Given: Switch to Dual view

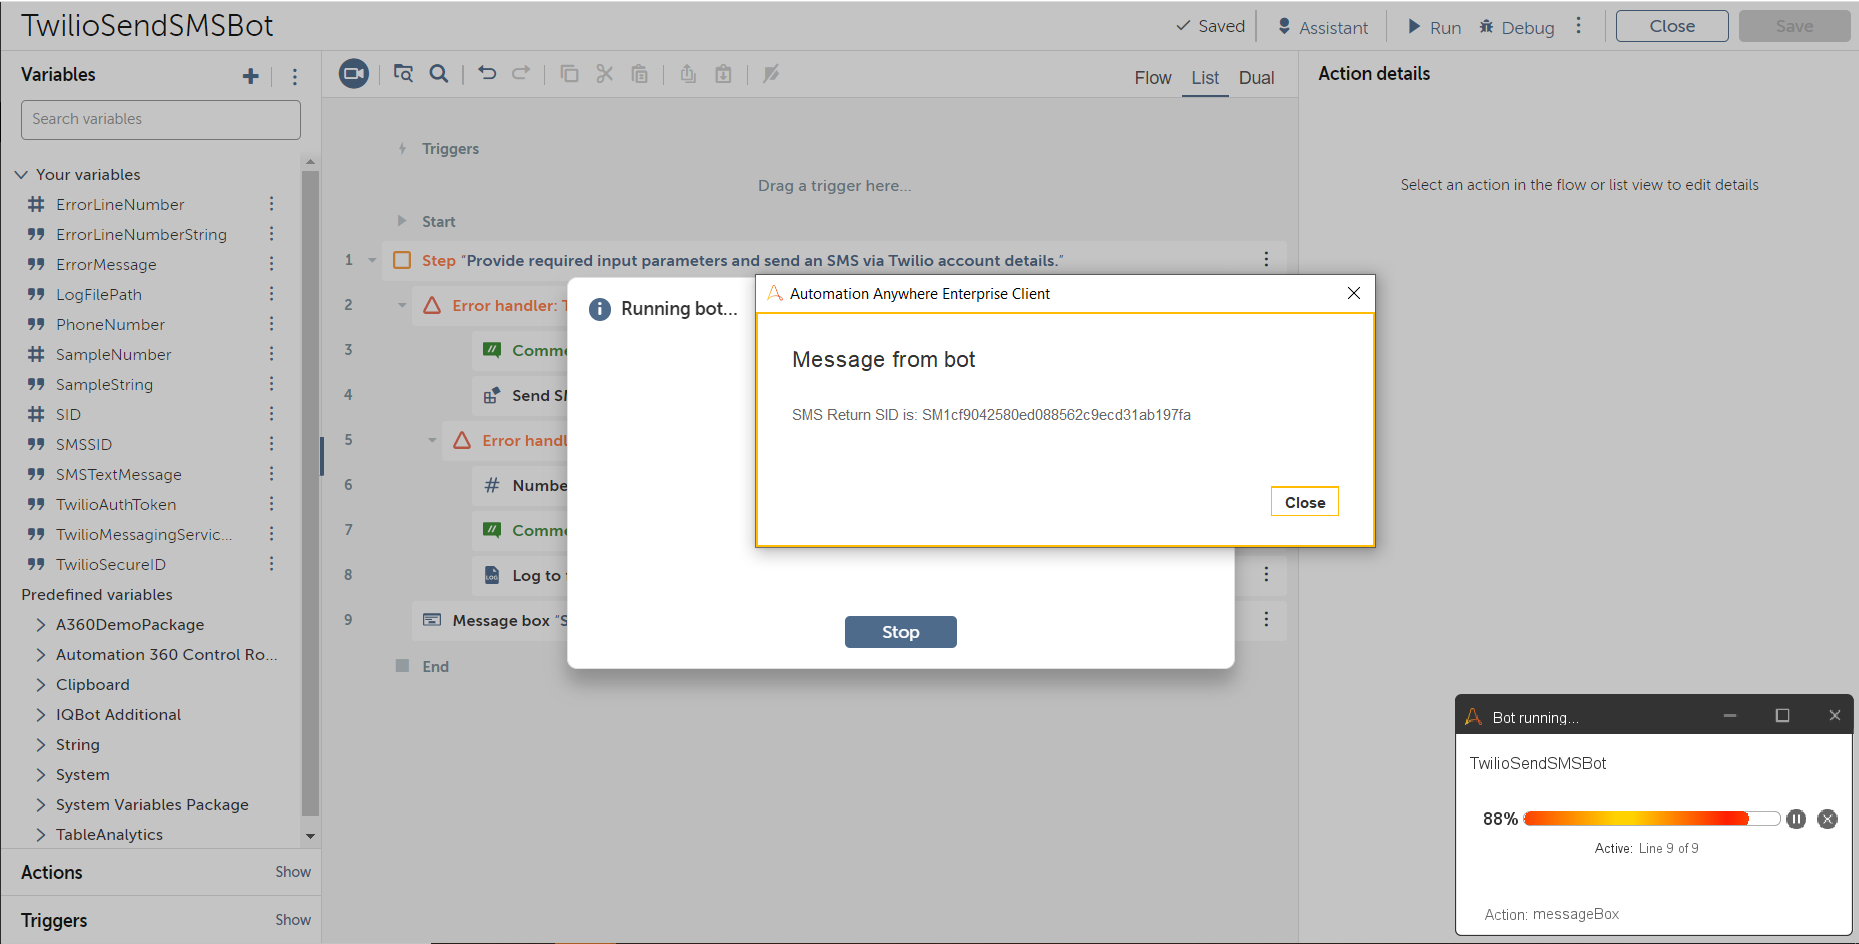Looking at the screenshot, I should [1256, 78].
